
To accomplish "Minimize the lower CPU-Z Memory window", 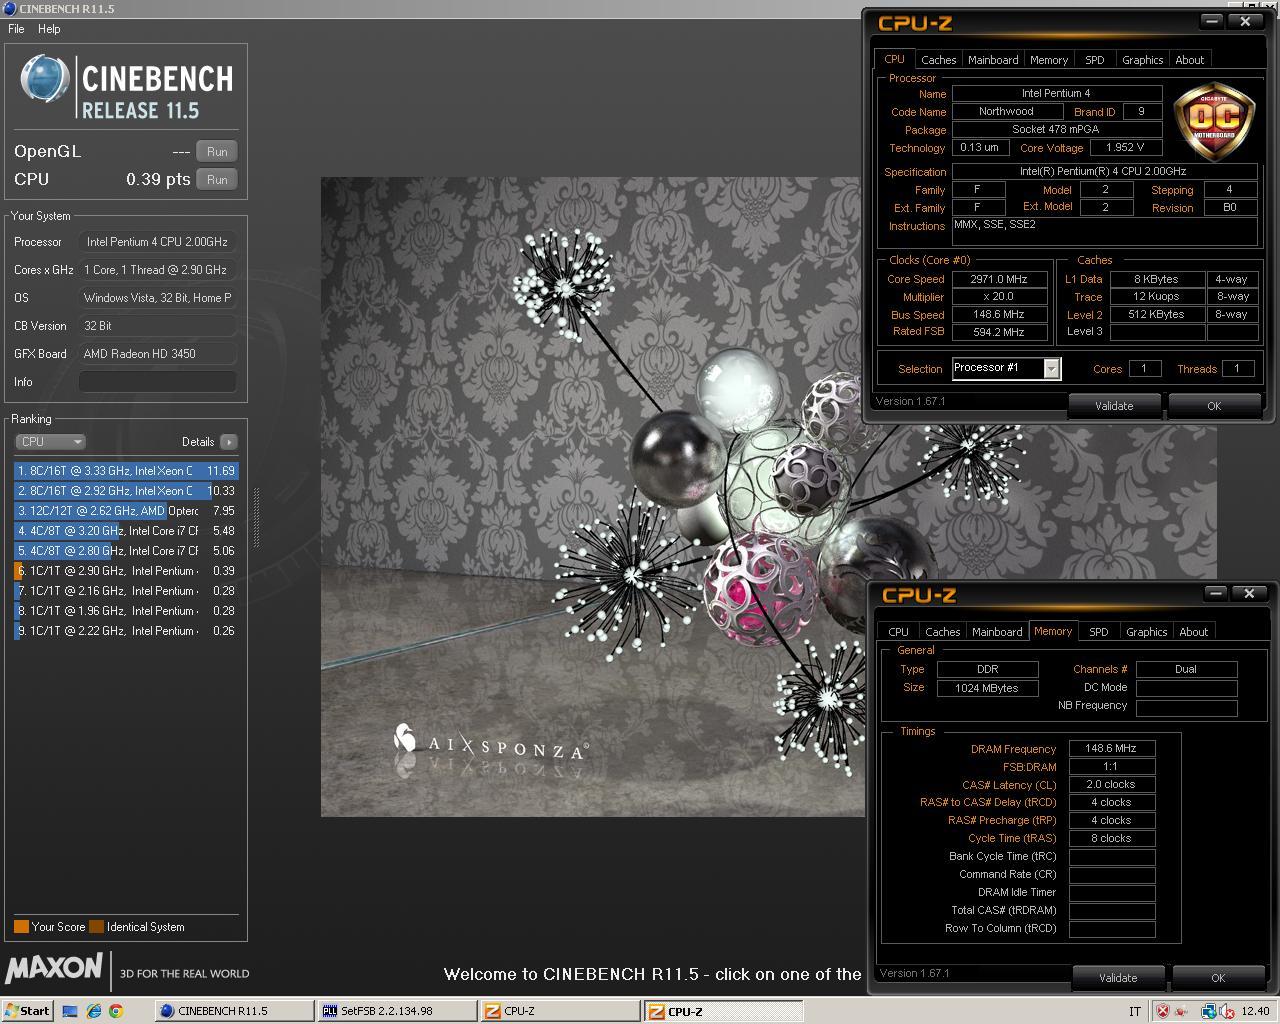I will (1216, 593).
